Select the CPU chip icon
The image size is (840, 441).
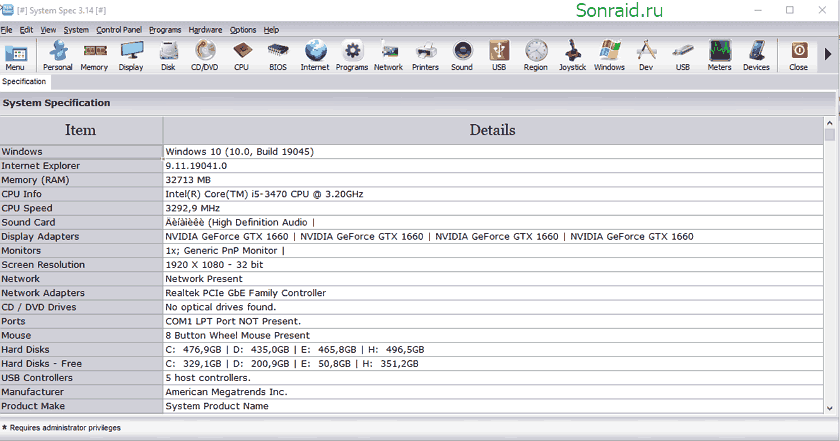point(242,56)
